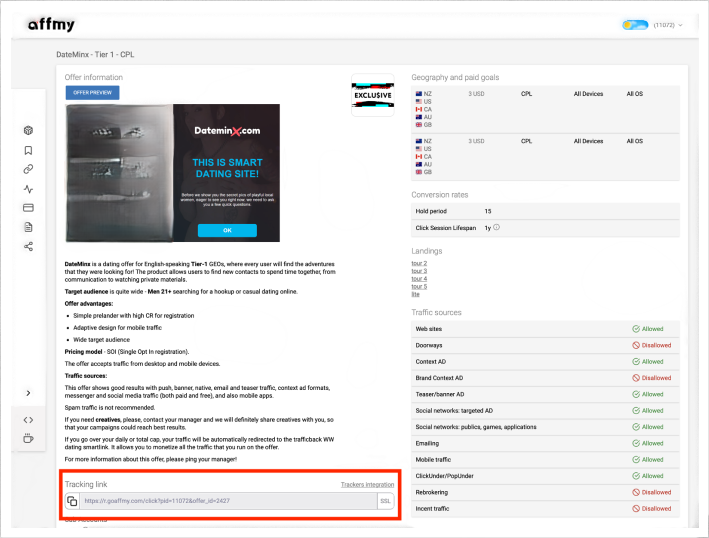Open the activity pulse sidebar icon

pyautogui.click(x=28, y=189)
